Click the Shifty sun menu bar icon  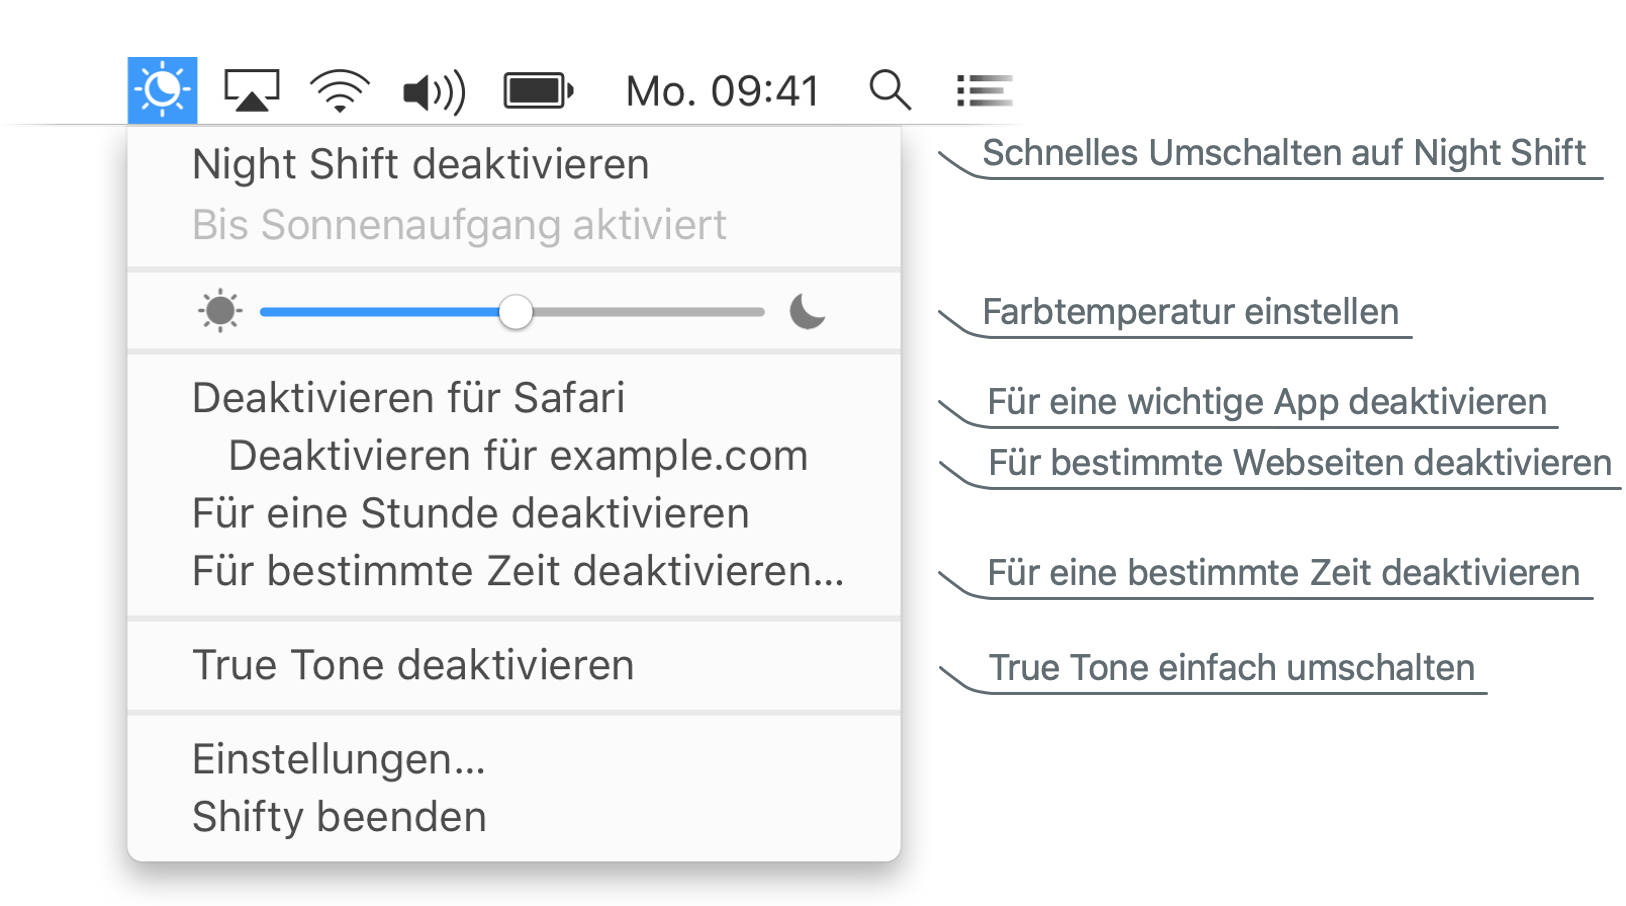point(162,90)
